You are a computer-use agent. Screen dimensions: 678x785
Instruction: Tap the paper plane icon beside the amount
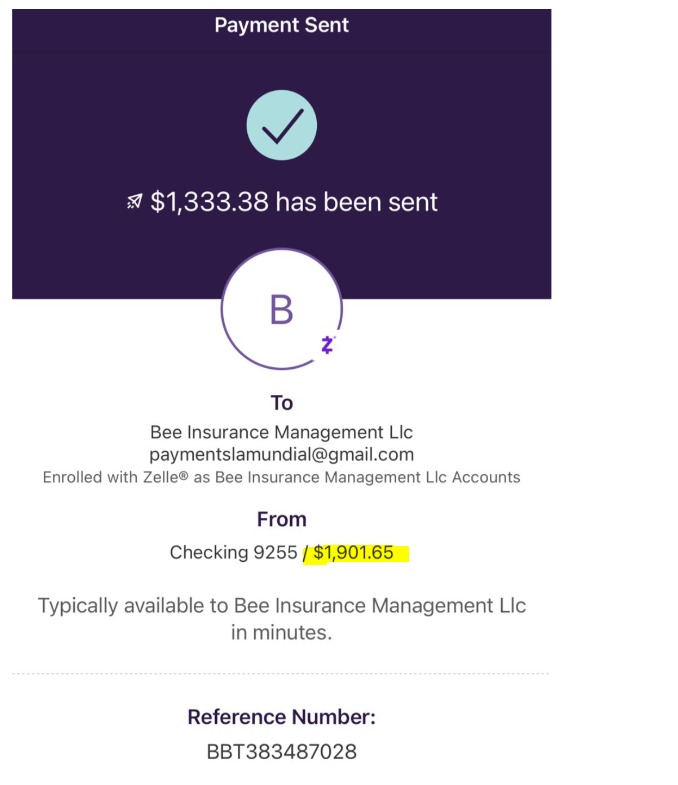point(135,202)
